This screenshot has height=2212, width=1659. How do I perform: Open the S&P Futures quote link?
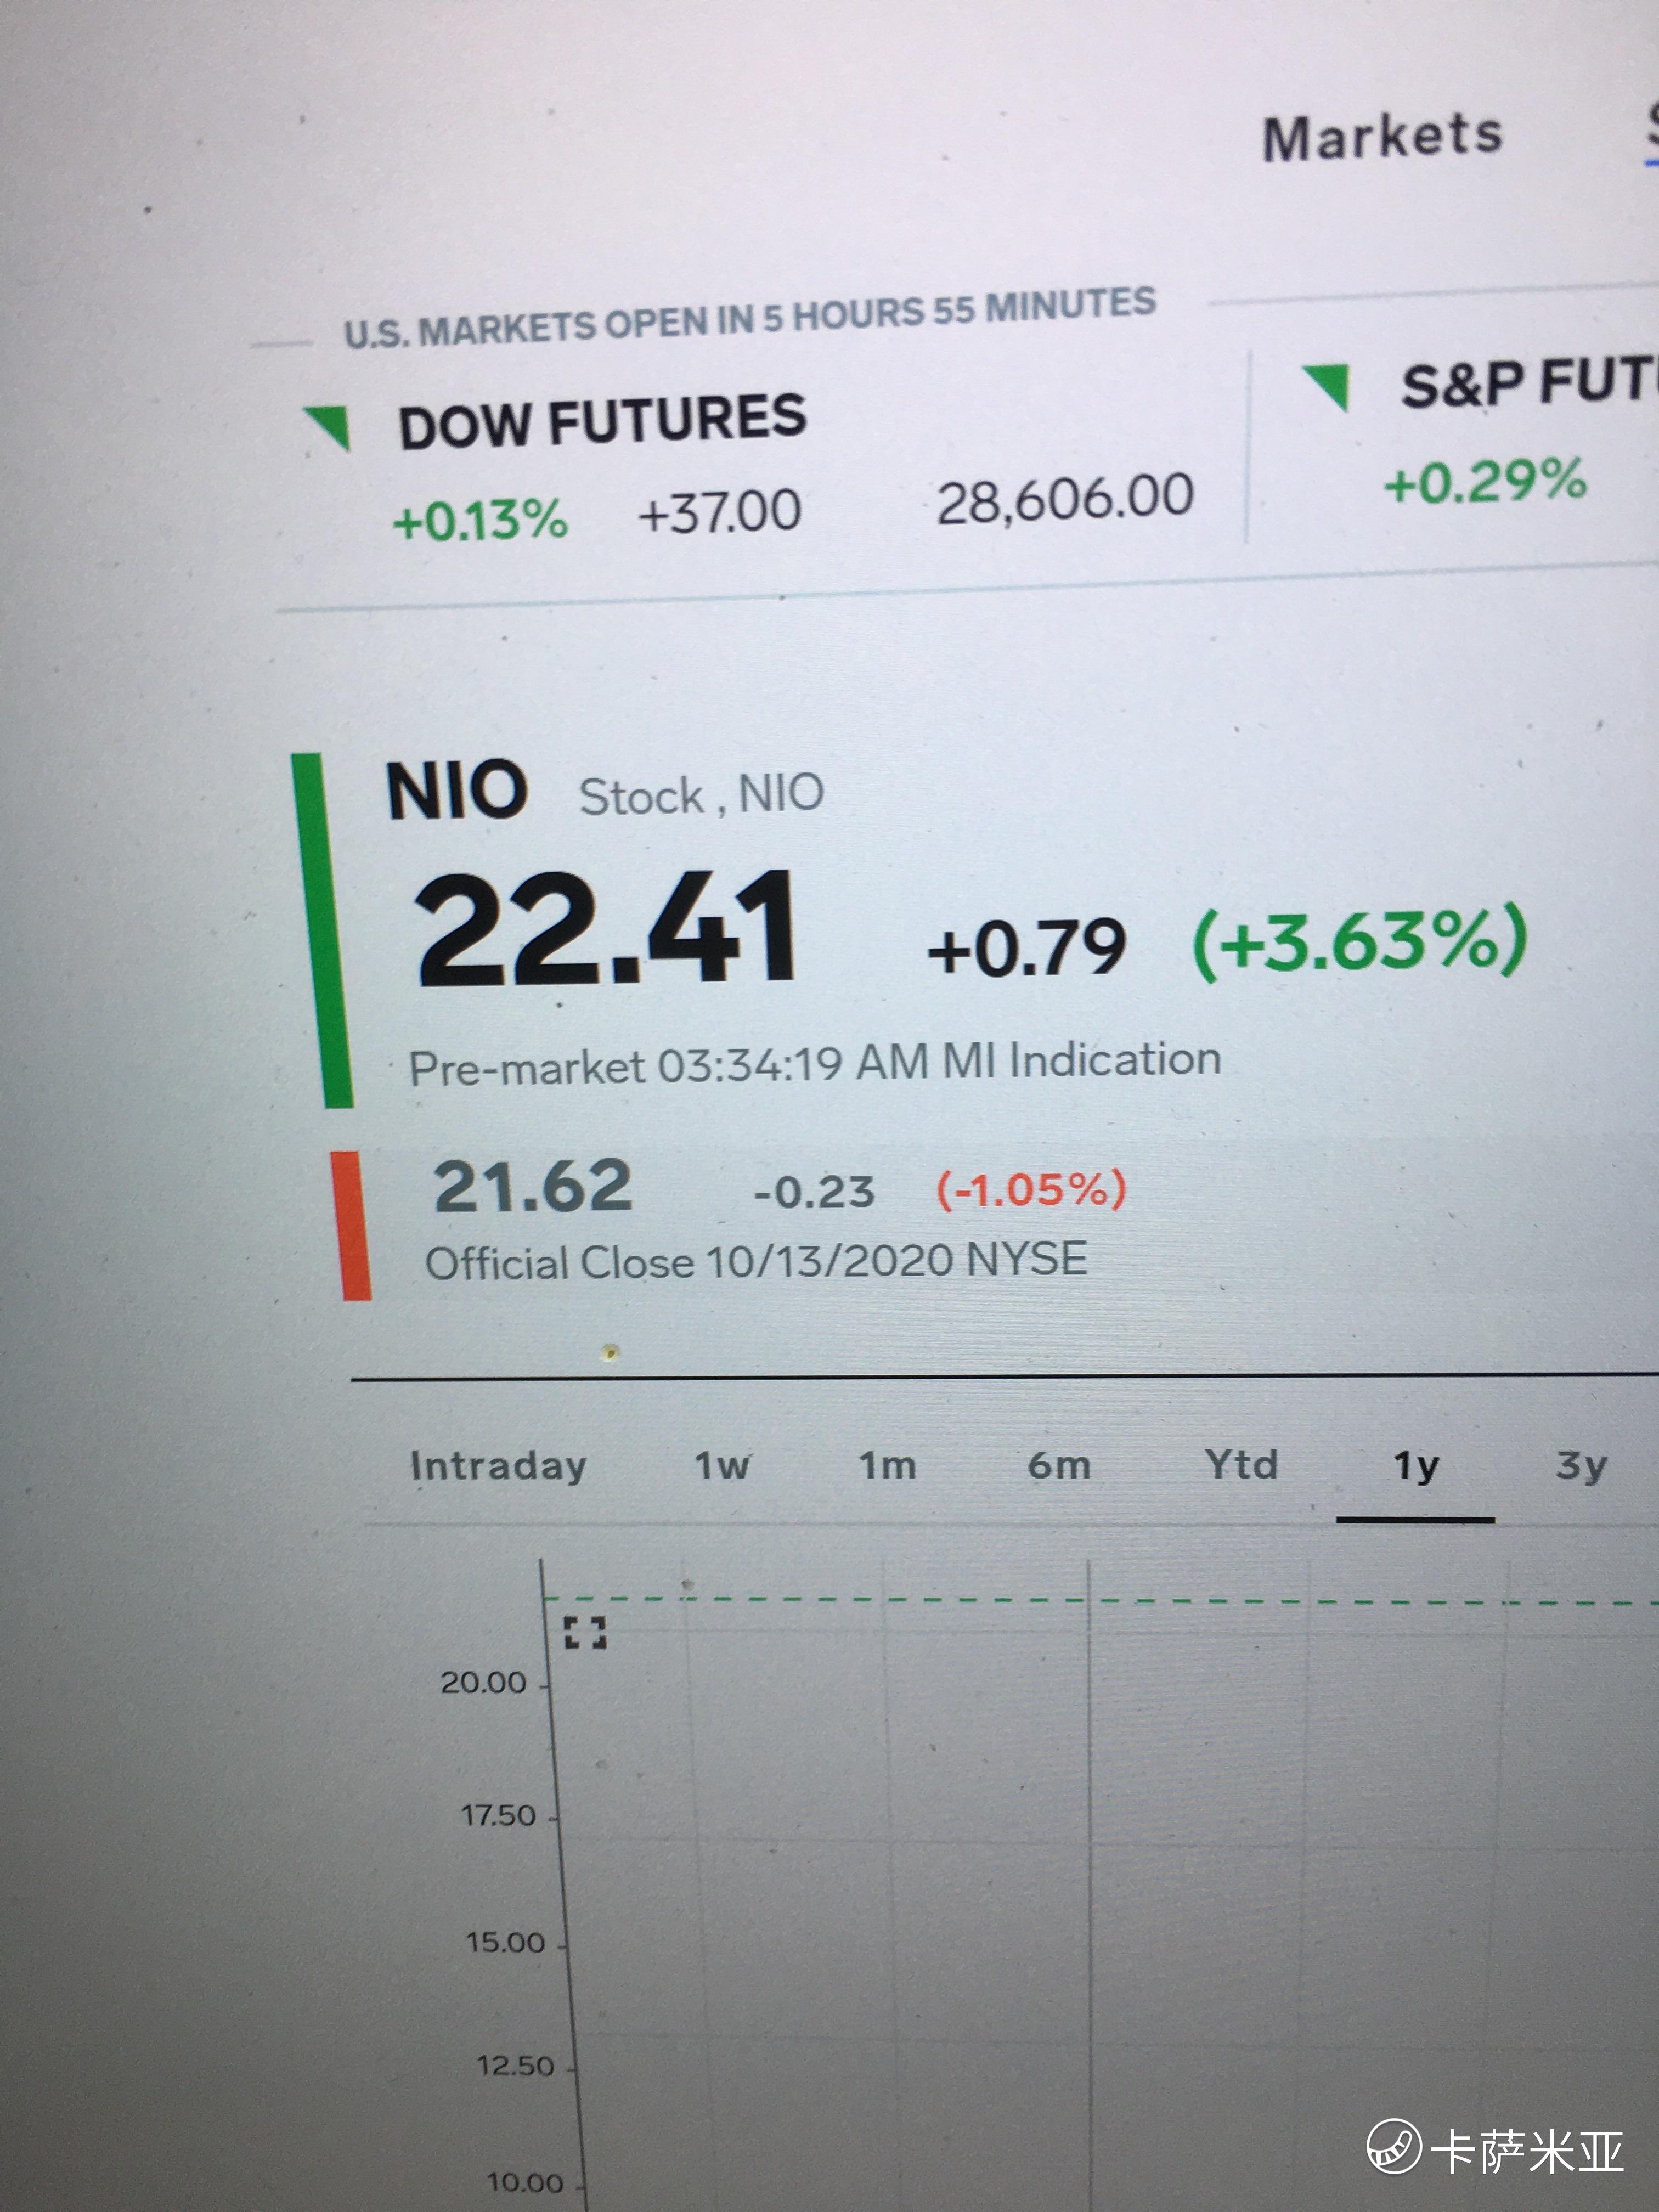pyautogui.click(x=1528, y=382)
